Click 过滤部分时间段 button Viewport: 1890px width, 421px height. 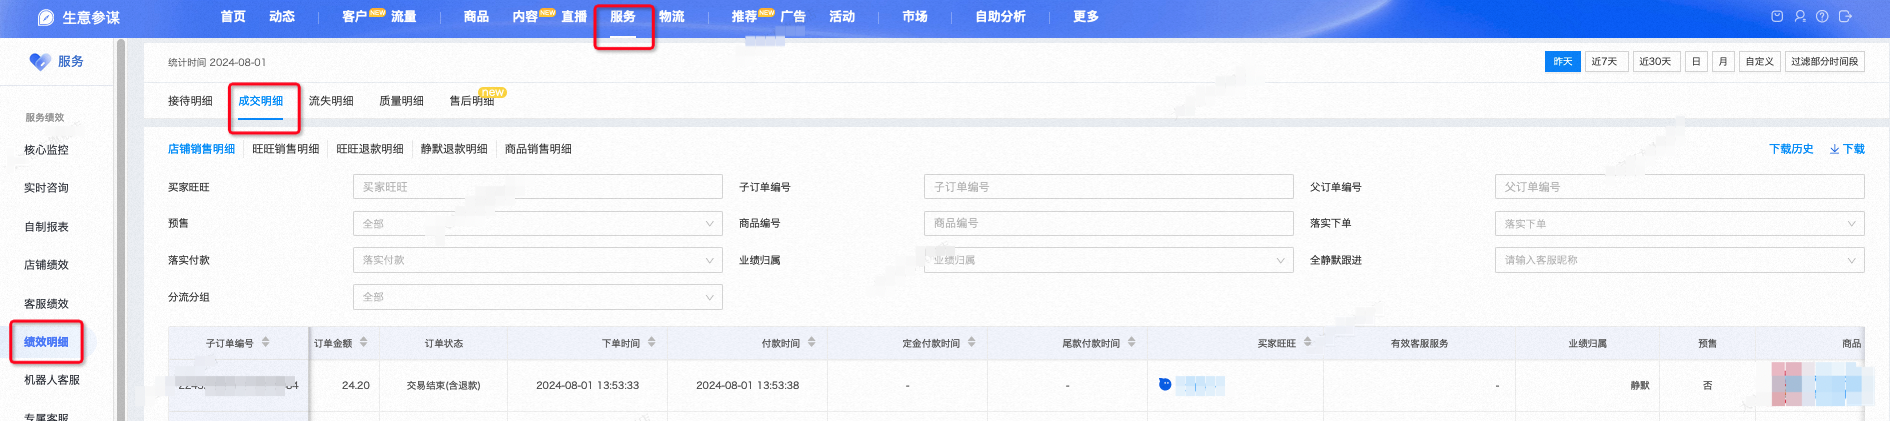click(x=1825, y=62)
